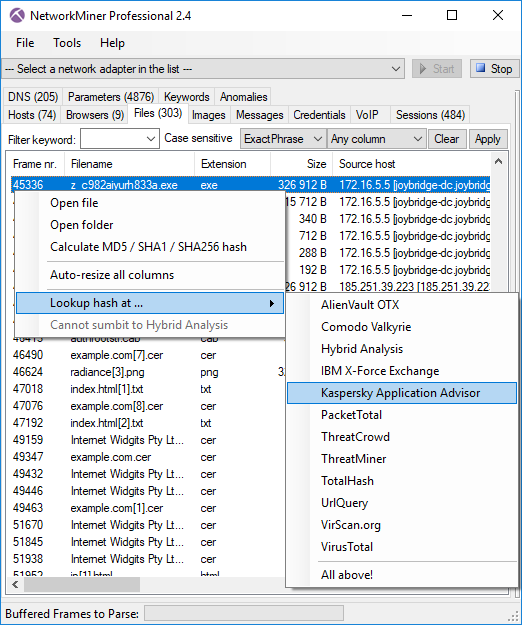Switch to the Sessions (484) tab
The height and width of the screenshot is (625, 522).
(x=430, y=115)
